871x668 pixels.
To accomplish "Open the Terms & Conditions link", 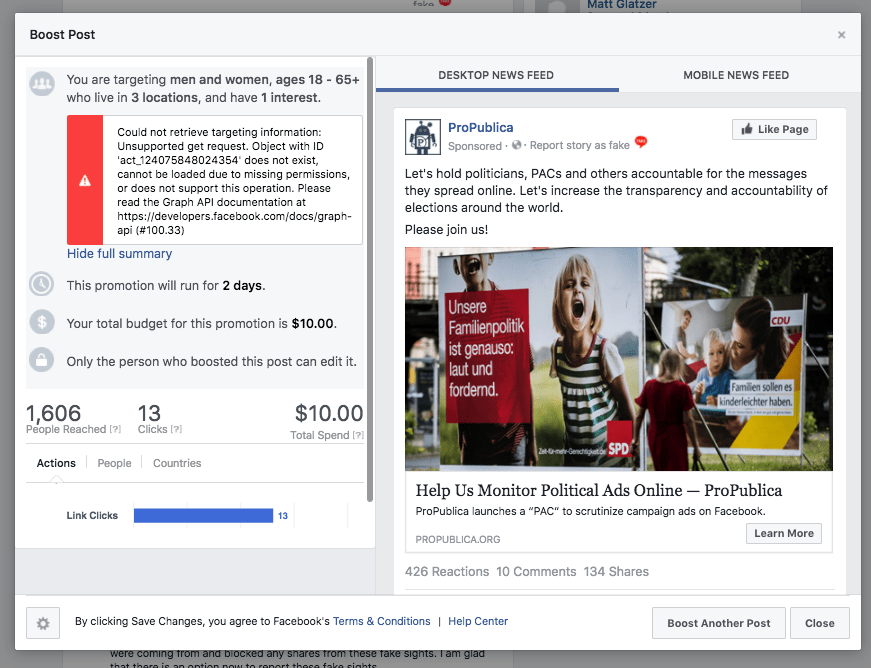I will 382,621.
